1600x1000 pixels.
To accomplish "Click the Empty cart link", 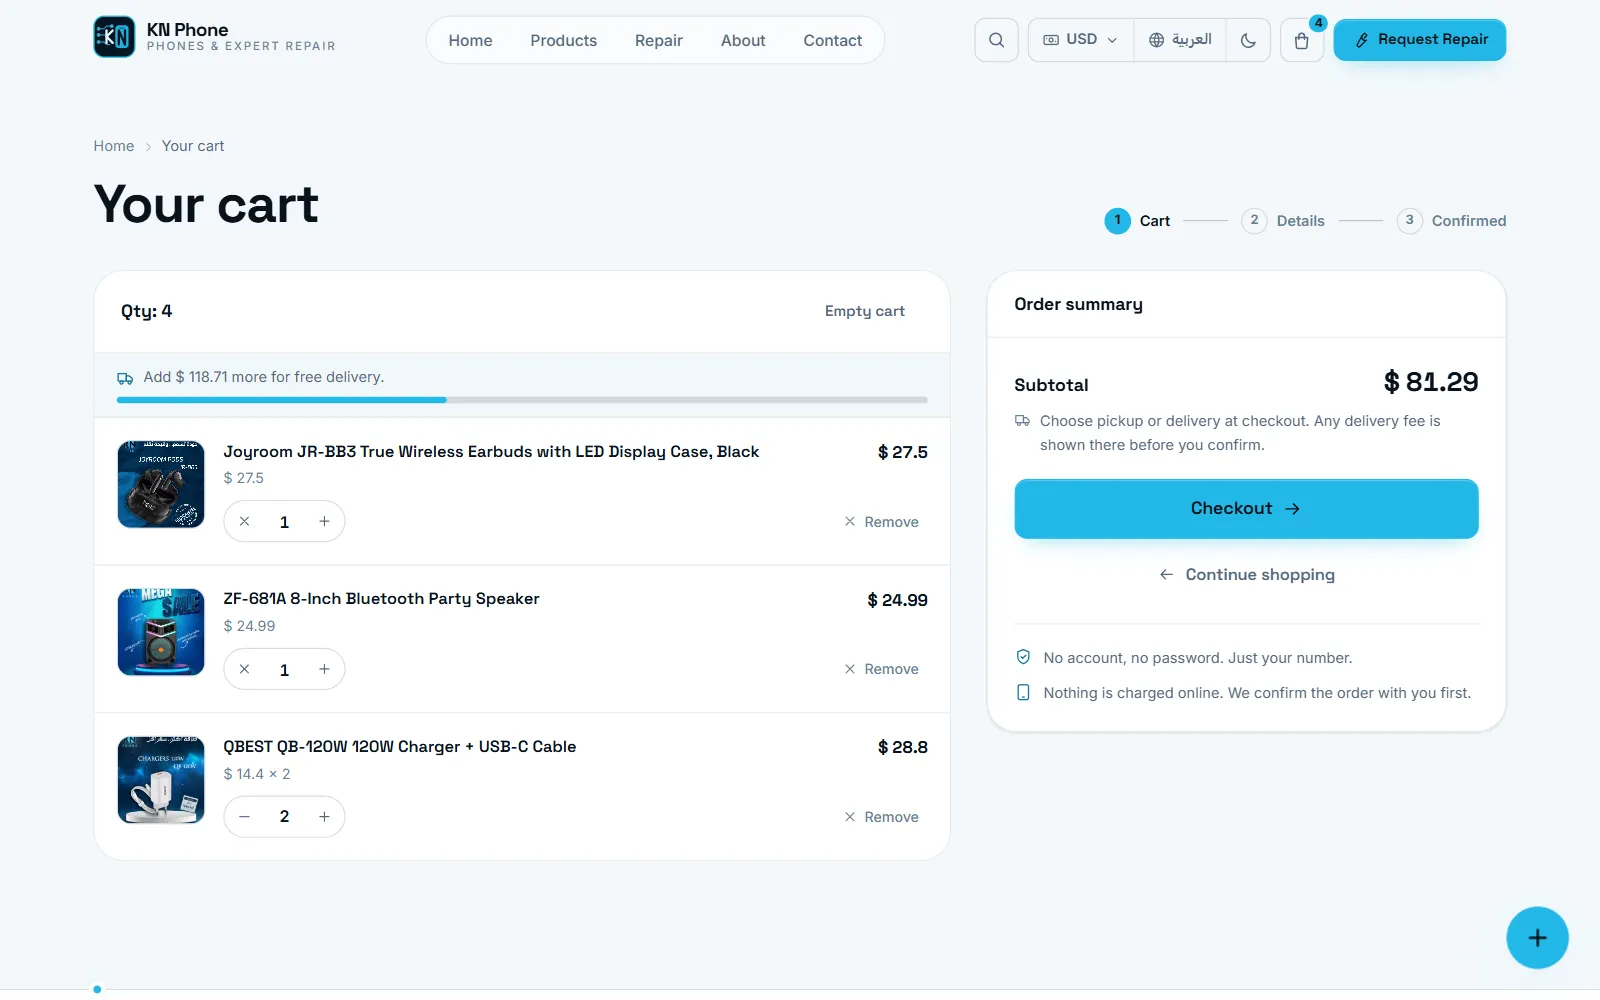I will point(865,311).
